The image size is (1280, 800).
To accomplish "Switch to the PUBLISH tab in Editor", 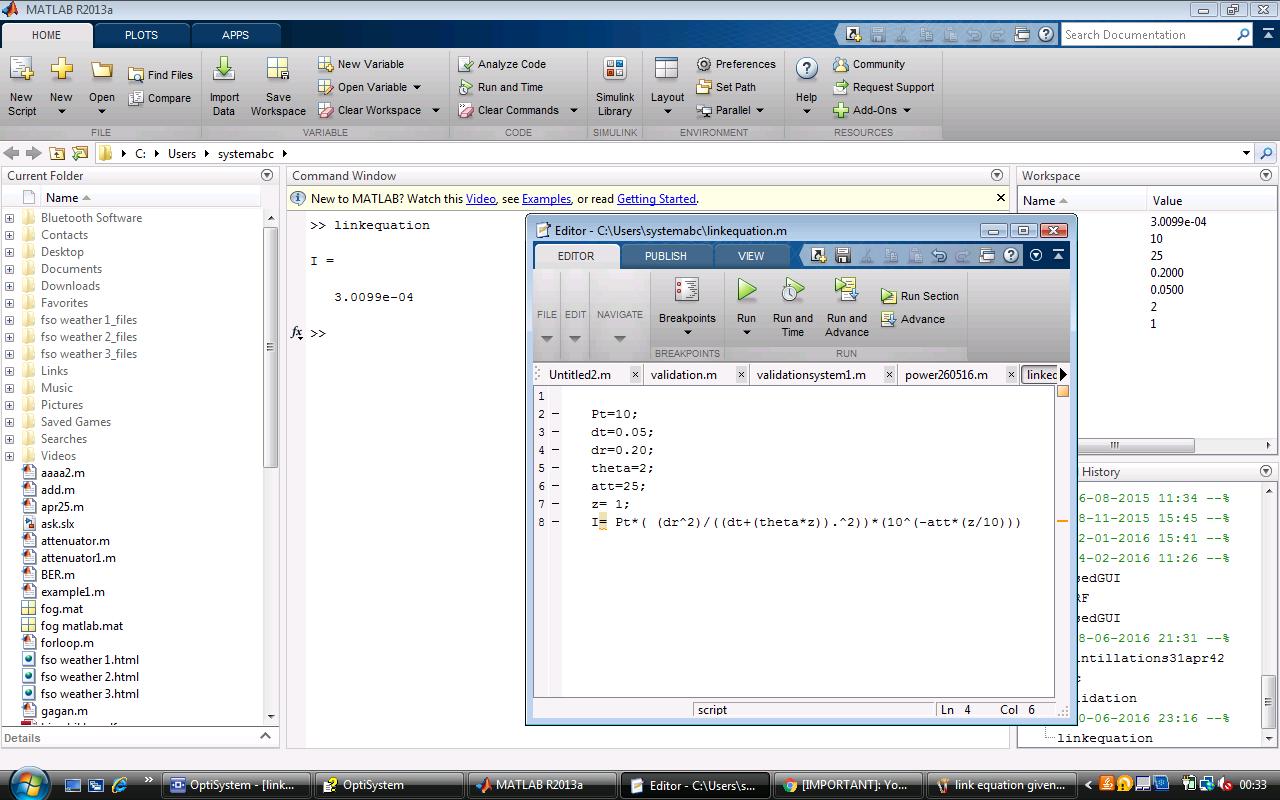I will coord(665,256).
